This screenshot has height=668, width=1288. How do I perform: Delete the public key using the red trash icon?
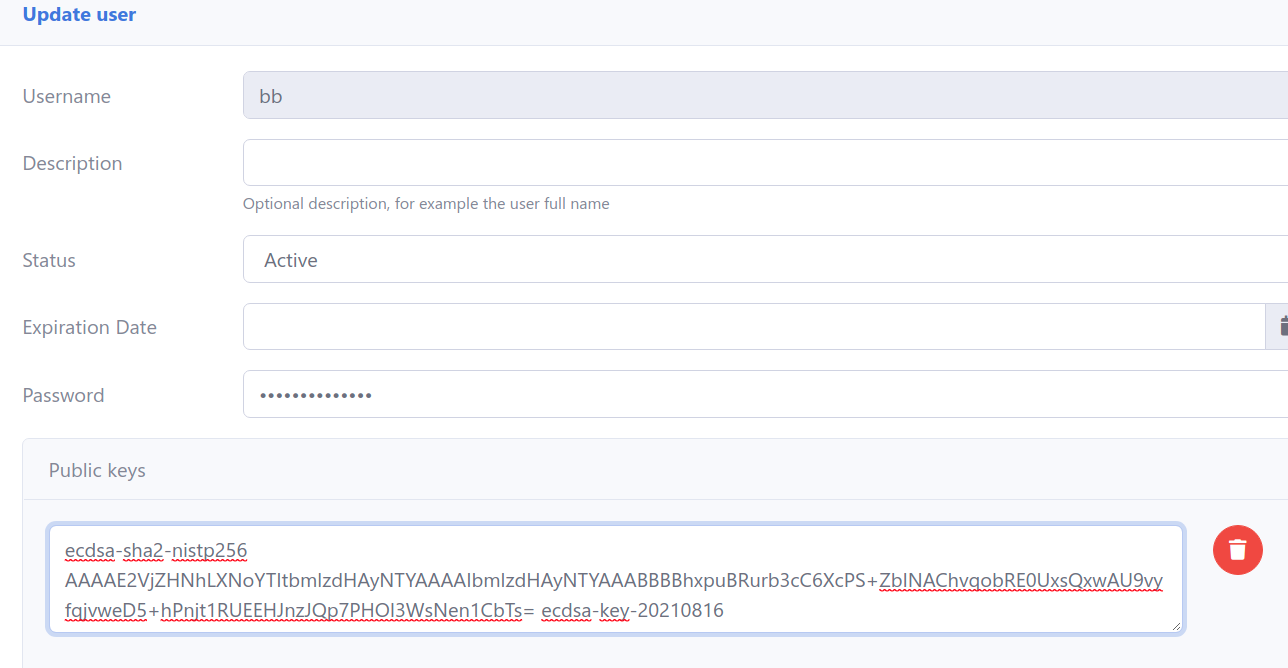coord(1237,550)
